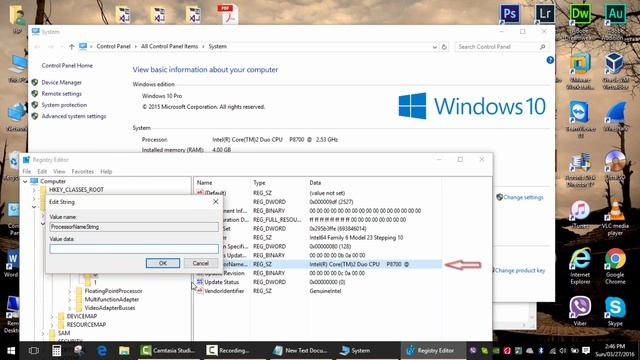Select the Update Status registry value
This screenshot has width=640, height=360.
(222, 282)
